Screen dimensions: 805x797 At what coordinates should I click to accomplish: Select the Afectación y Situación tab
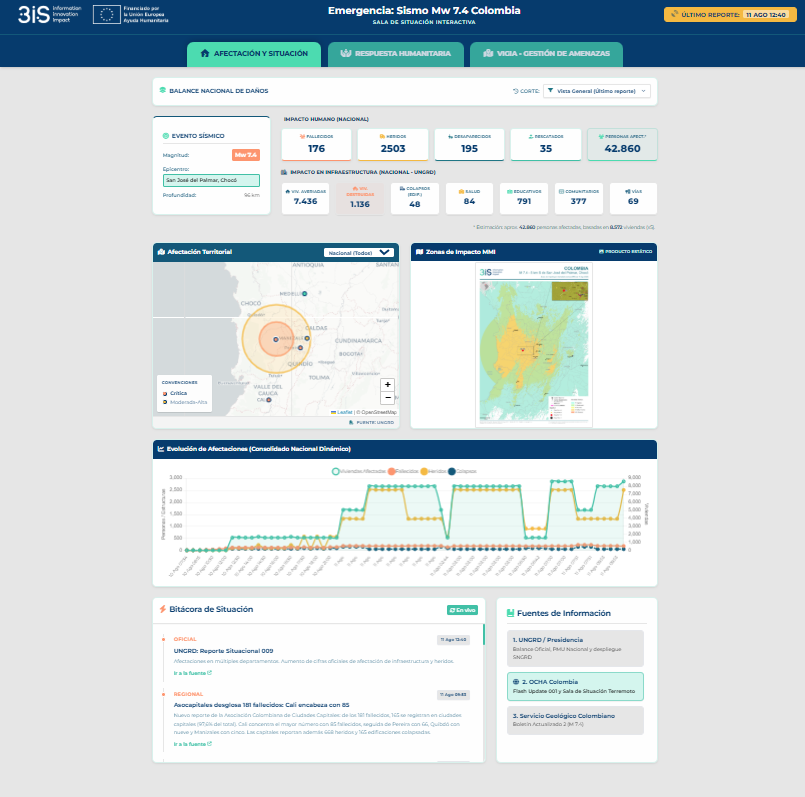(x=254, y=54)
